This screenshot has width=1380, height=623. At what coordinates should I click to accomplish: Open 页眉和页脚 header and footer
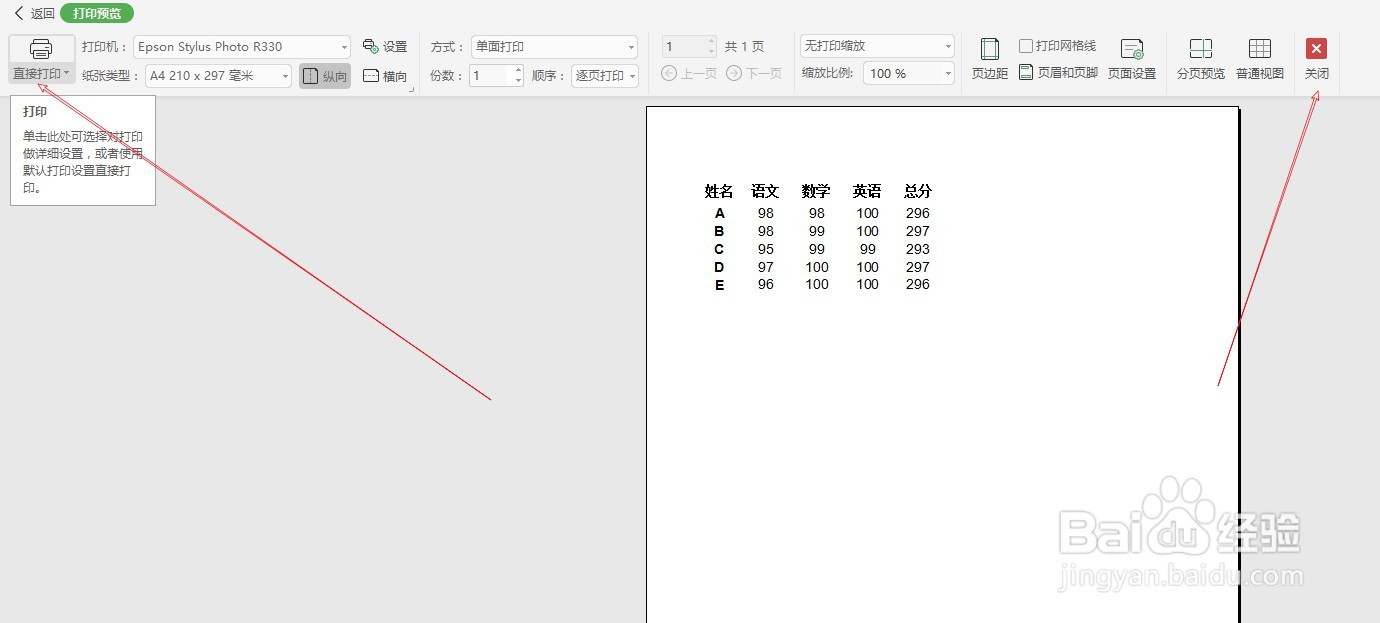click(1058, 73)
